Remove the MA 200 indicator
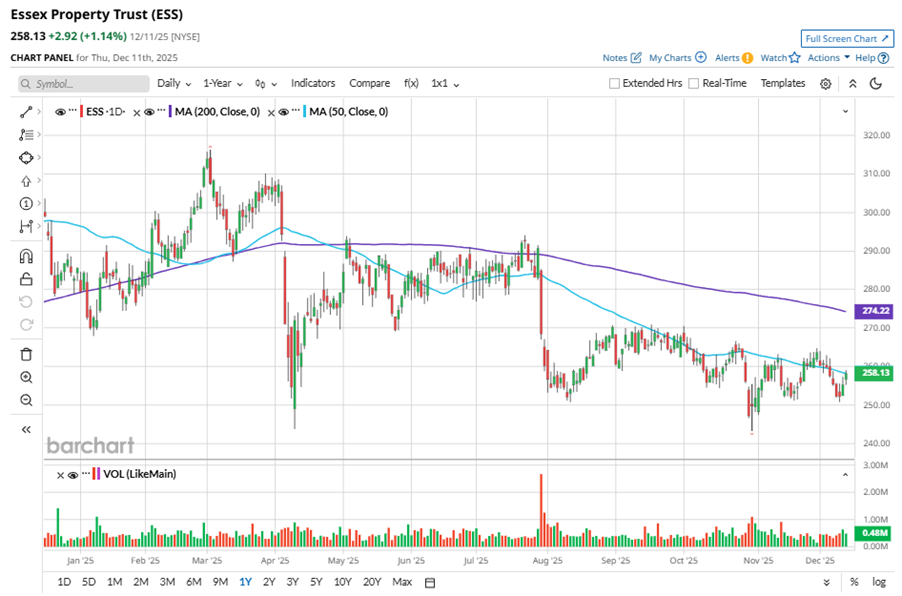 pyautogui.click(x=136, y=113)
